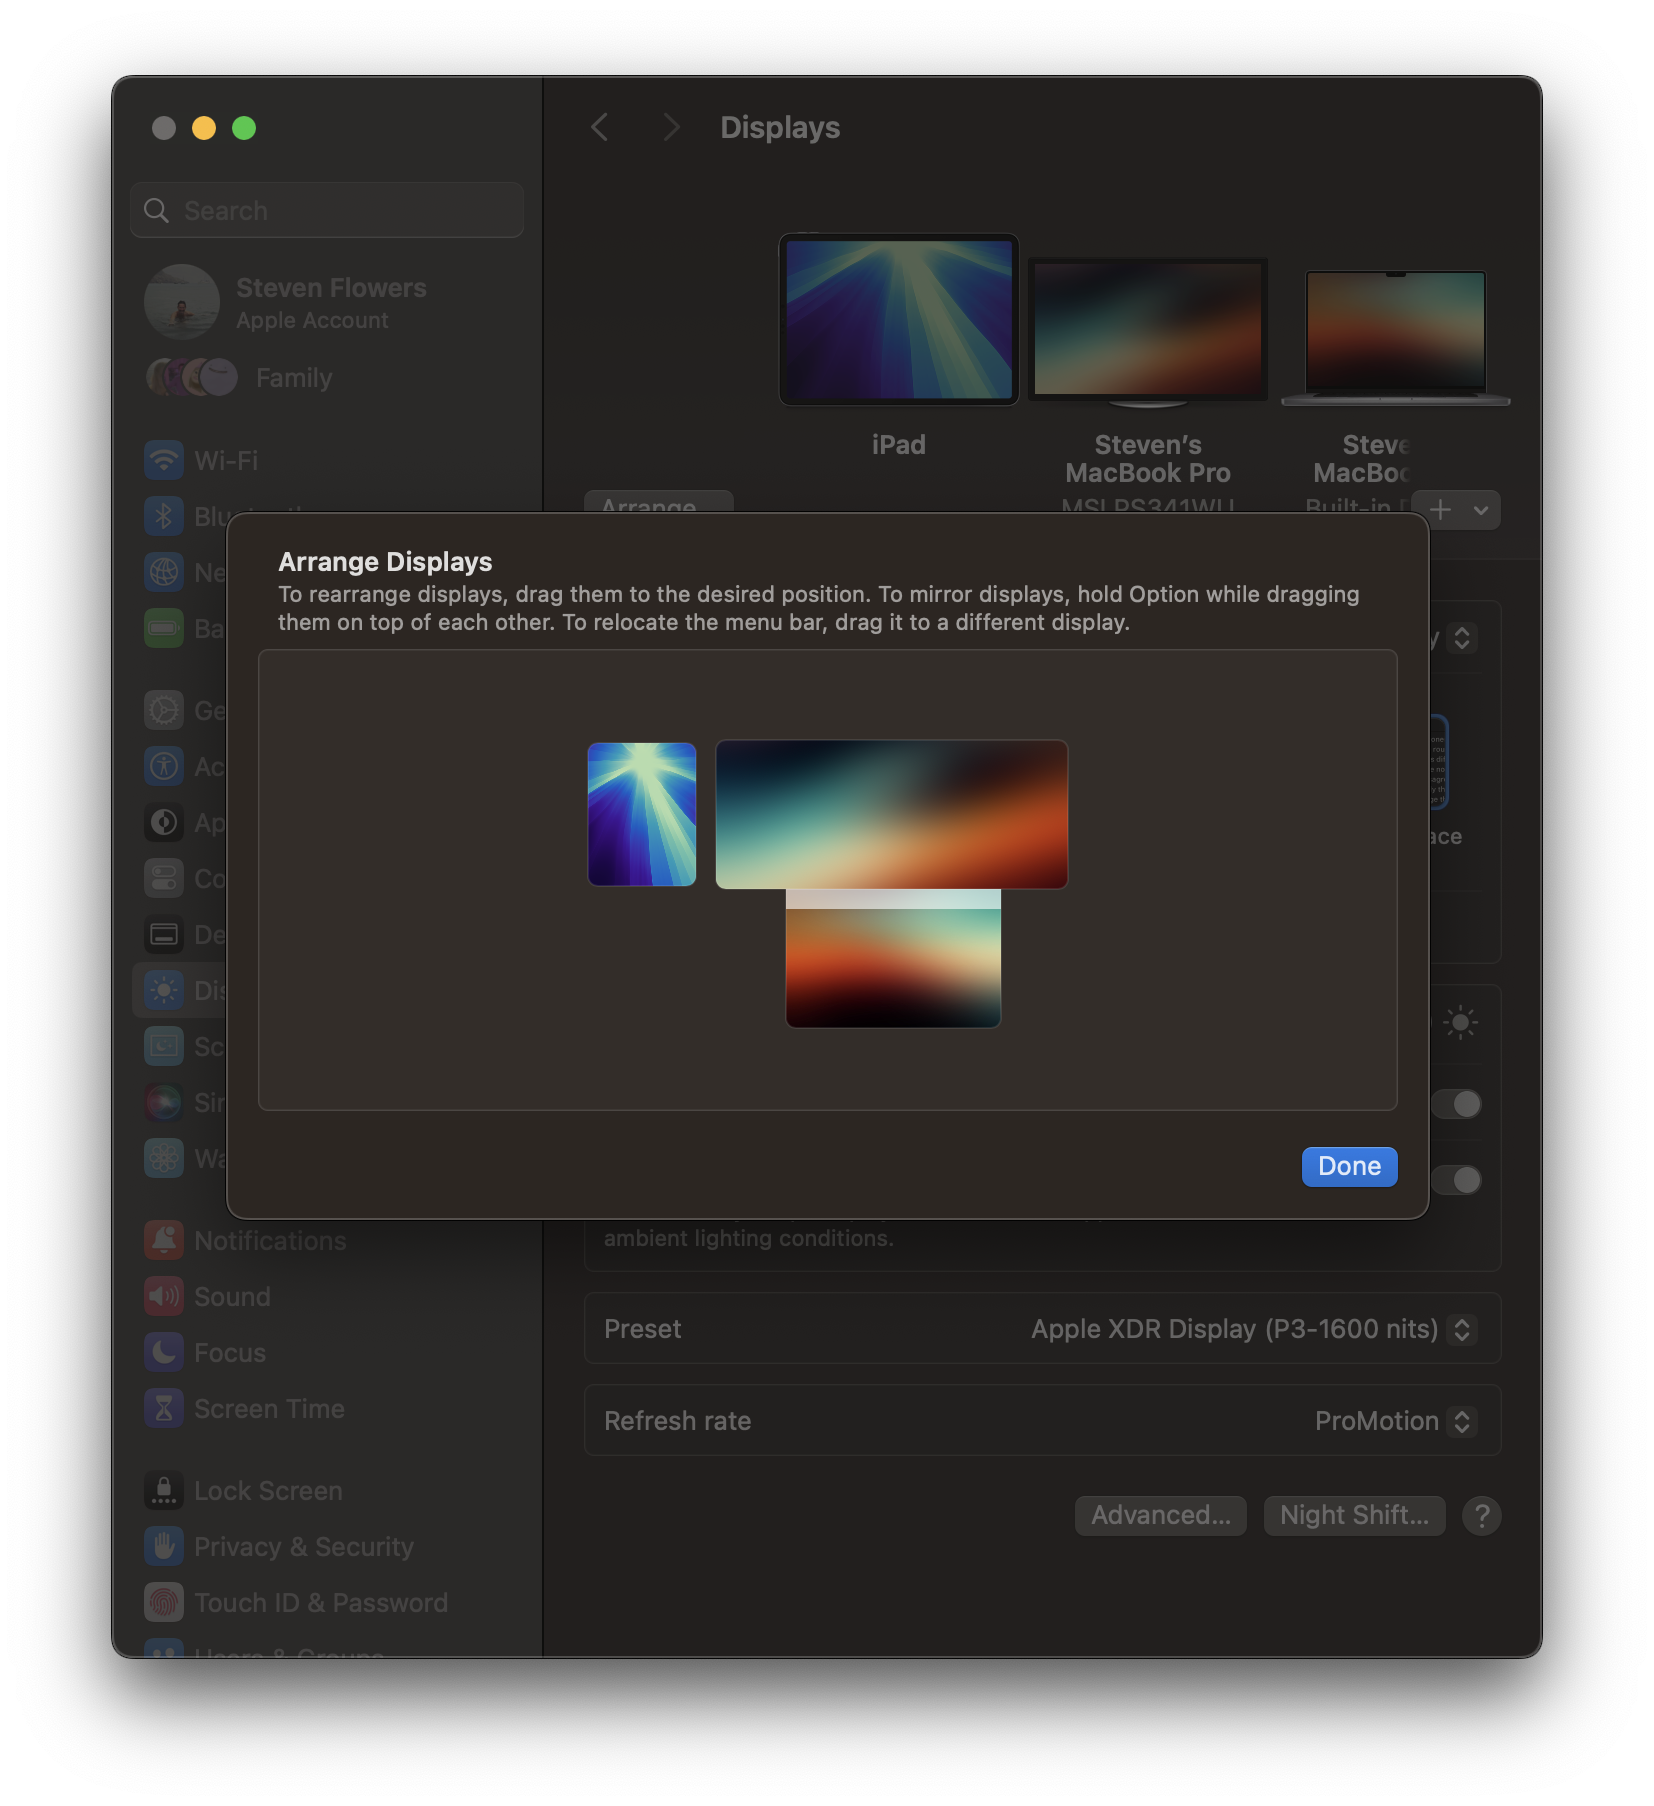Open the Notifications settings pane

(x=270, y=1240)
